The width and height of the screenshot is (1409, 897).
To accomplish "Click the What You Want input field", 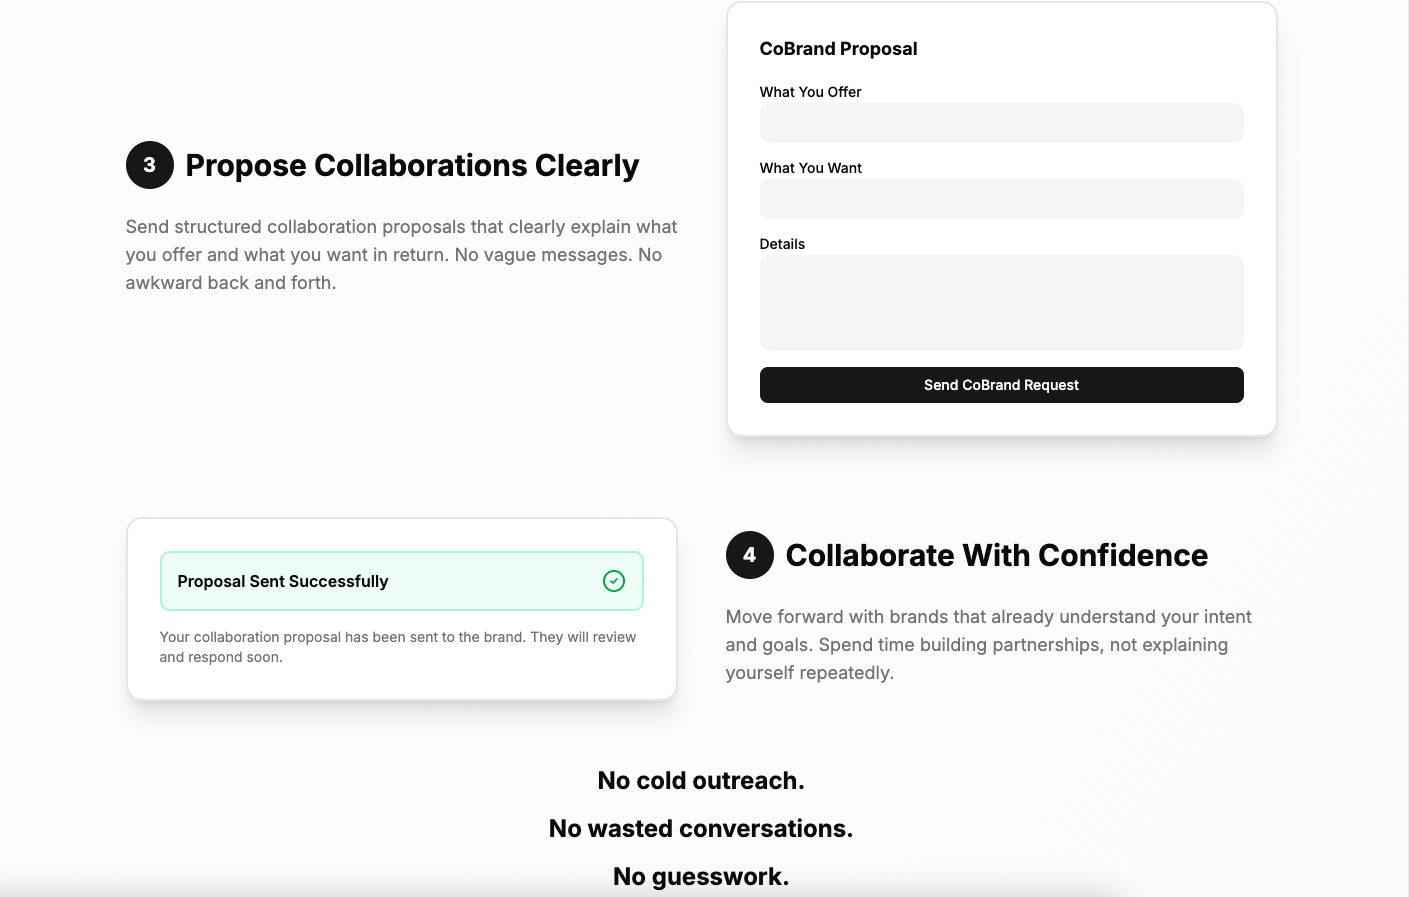I will pyautogui.click(x=1001, y=199).
